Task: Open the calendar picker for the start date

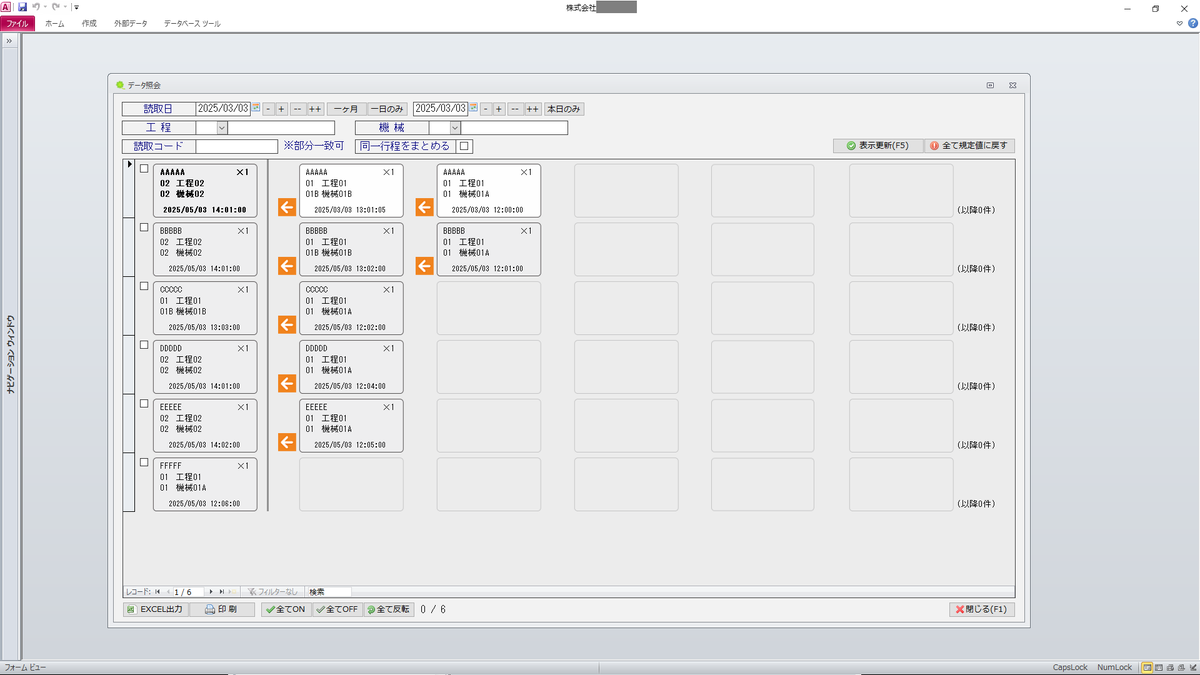Action: point(256,108)
